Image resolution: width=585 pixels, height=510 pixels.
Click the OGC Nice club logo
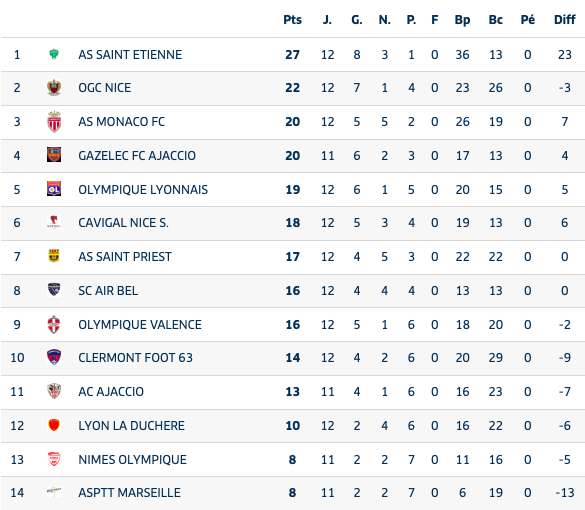tap(54, 88)
